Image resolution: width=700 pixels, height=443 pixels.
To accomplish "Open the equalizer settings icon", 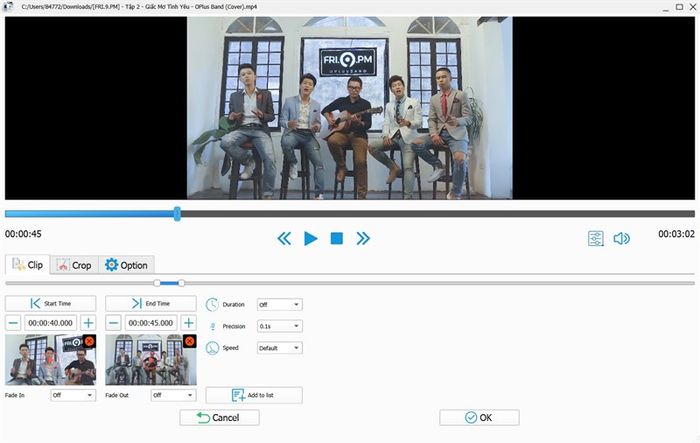I will point(596,238).
